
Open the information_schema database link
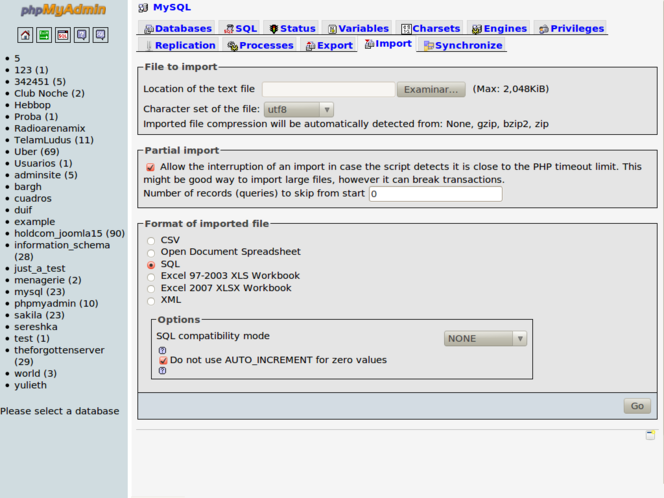point(62,245)
